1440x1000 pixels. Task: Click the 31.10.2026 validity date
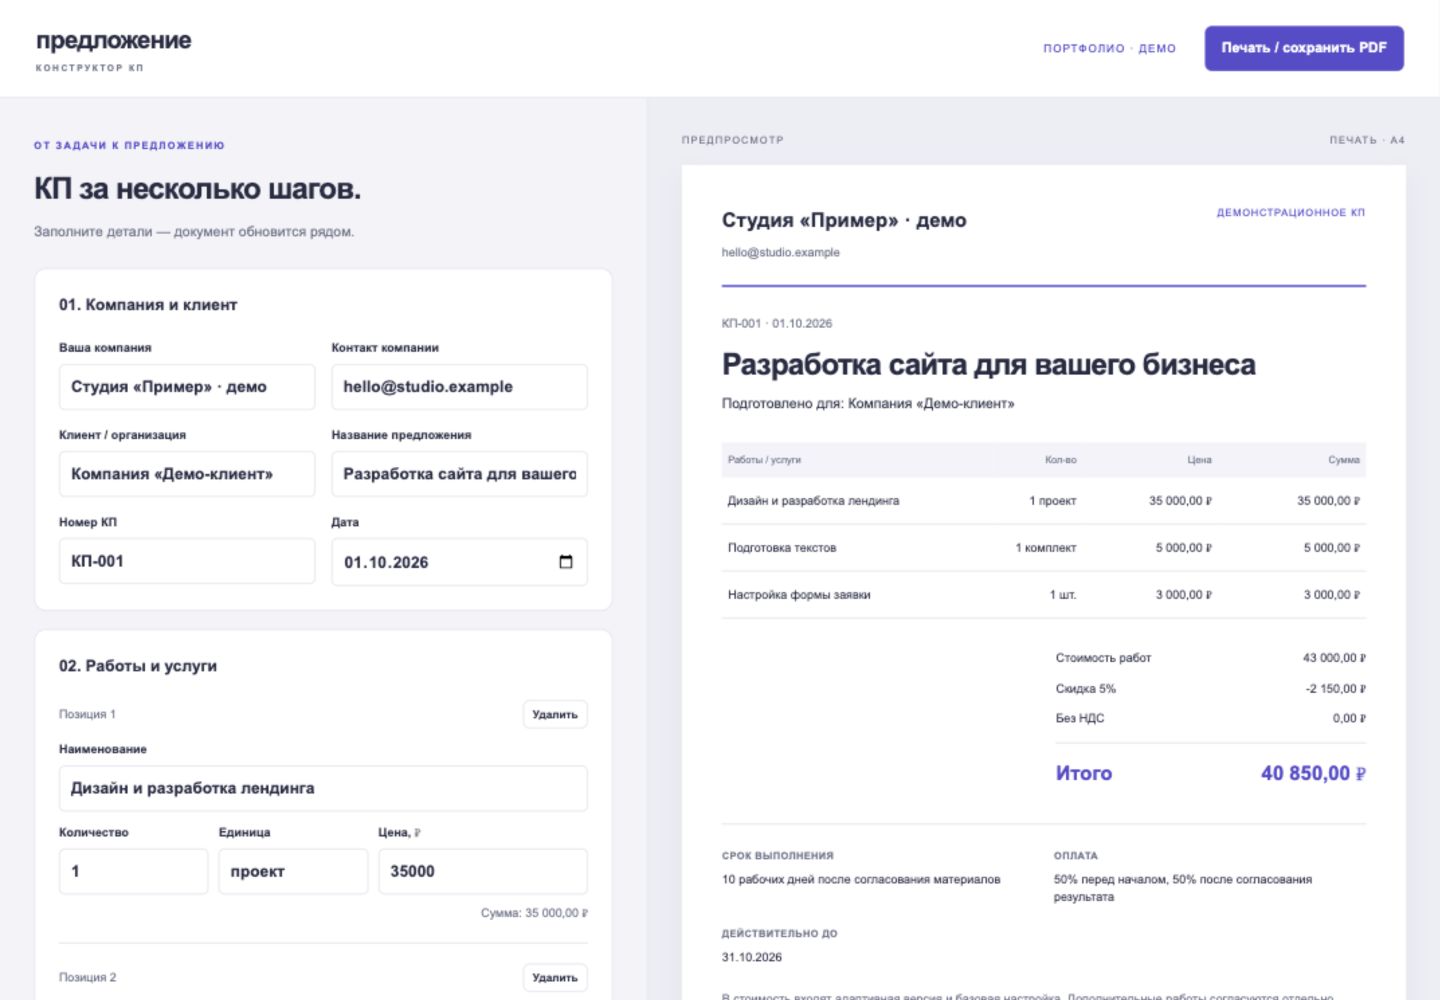tap(752, 957)
